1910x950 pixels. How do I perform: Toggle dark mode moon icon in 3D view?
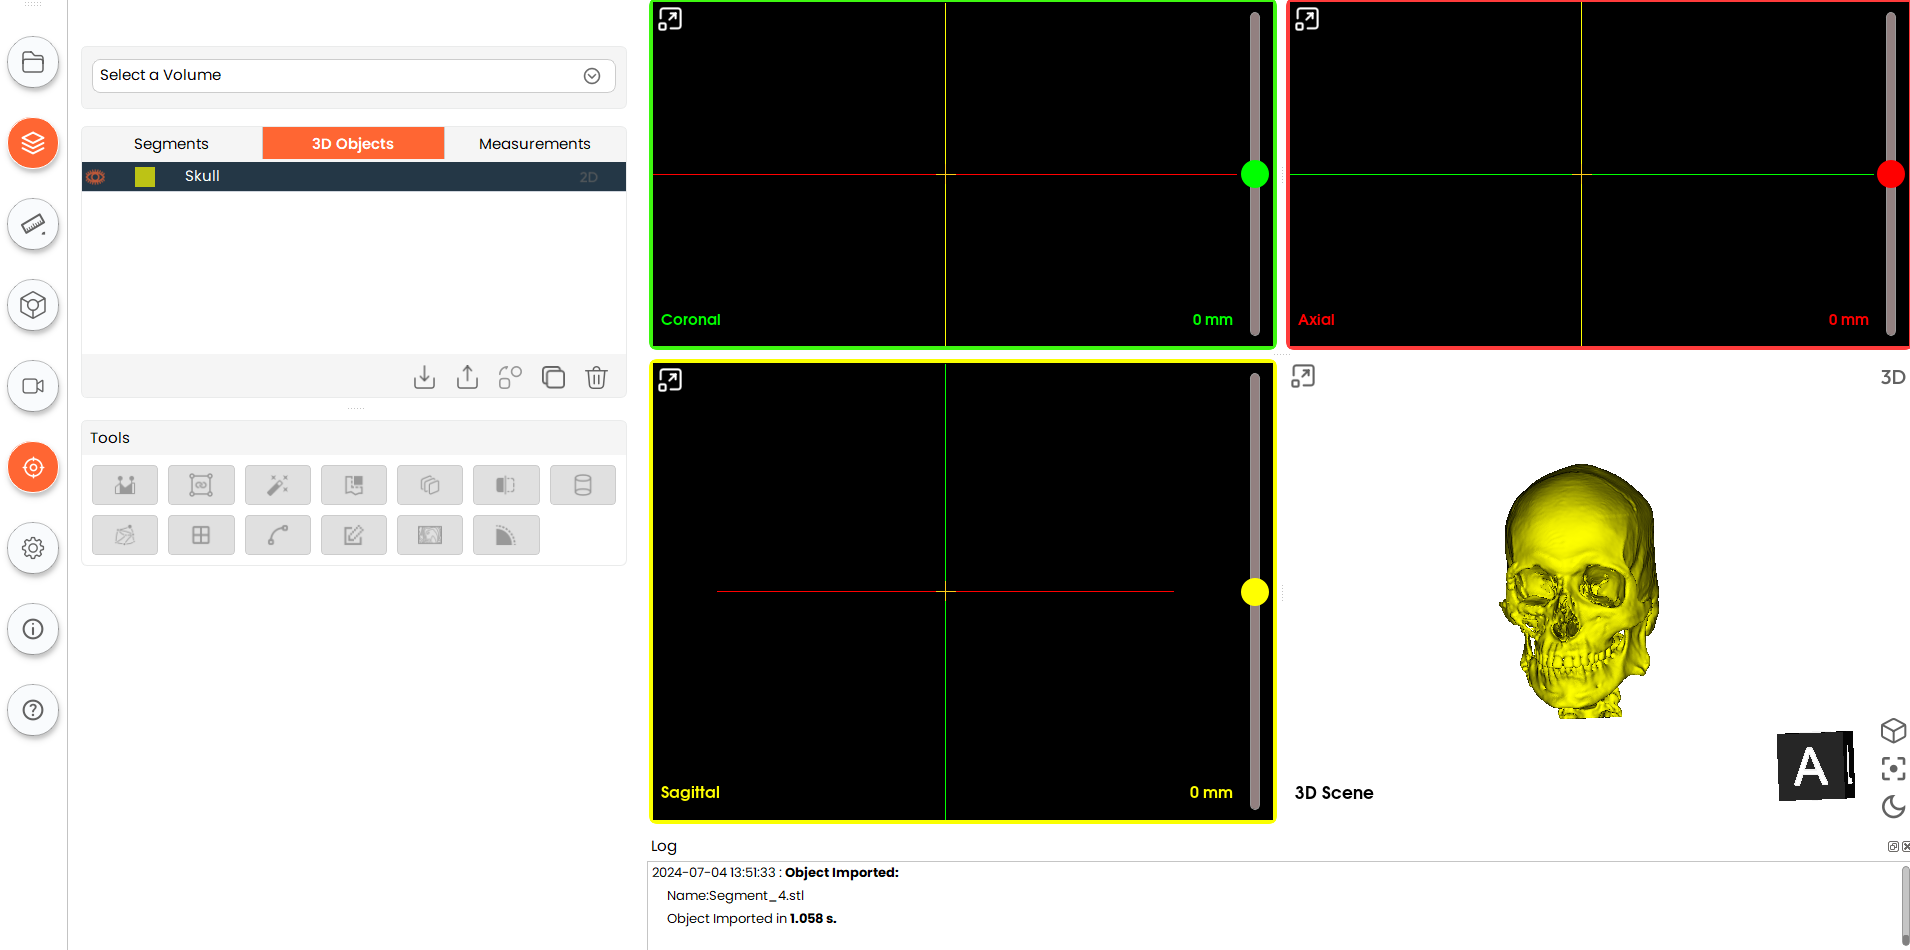tap(1893, 806)
